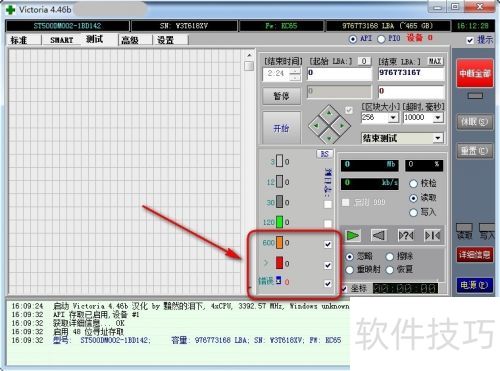Click the |>|<| end-marker icon
Screen dimensions: 500x371
[432, 236]
